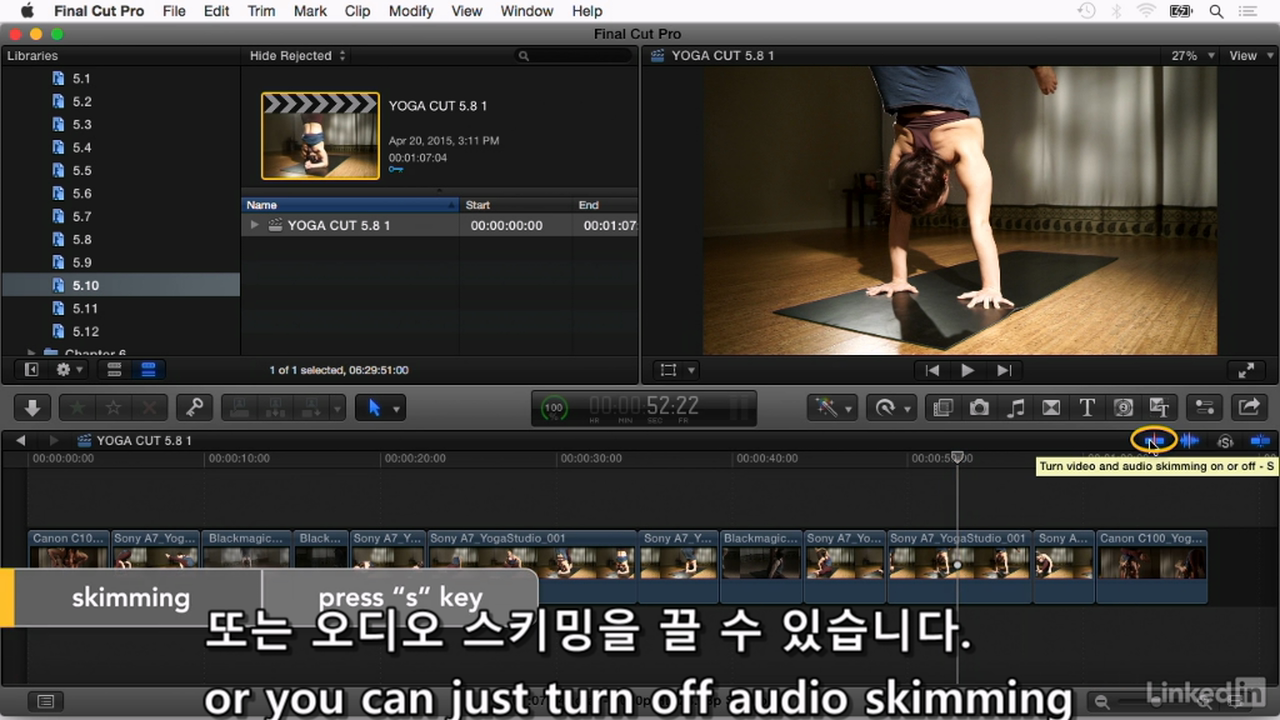Enter full screen playback in viewer
Image resolution: width=1280 pixels, height=720 pixels.
1246,370
